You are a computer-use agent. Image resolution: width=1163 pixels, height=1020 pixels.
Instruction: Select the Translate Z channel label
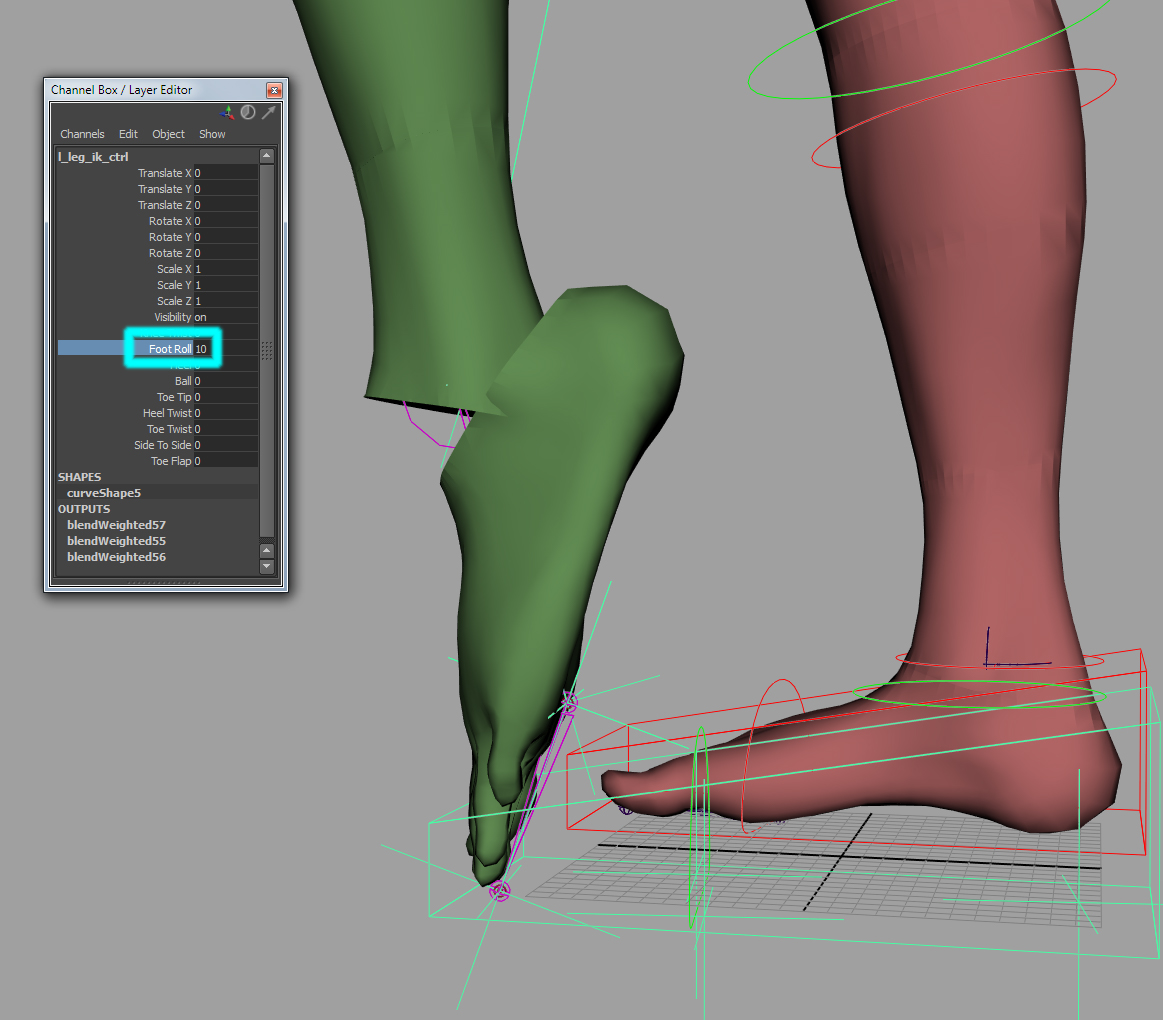(165, 205)
